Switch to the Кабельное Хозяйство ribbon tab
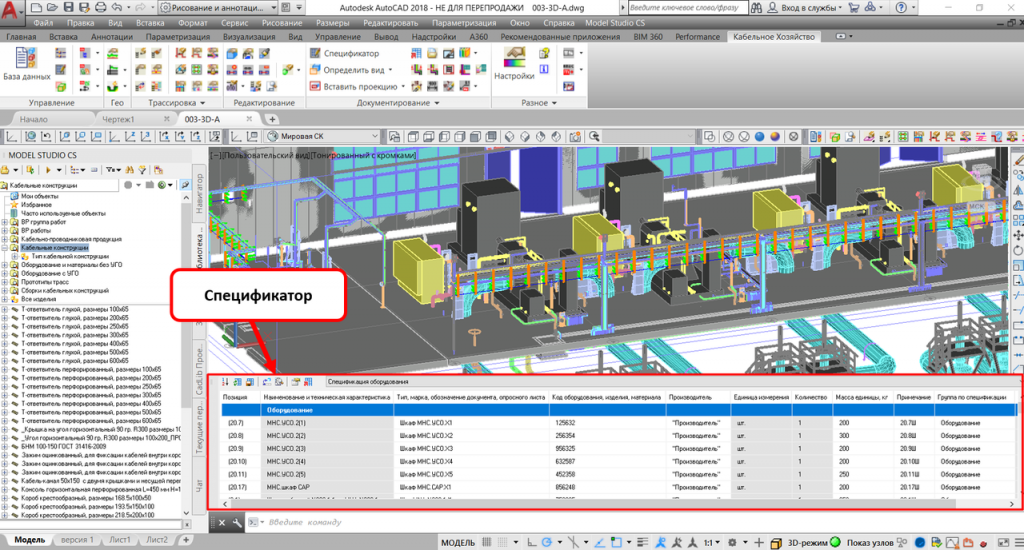The width and height of the screenshot is (1024, 550). coord(773,37)
